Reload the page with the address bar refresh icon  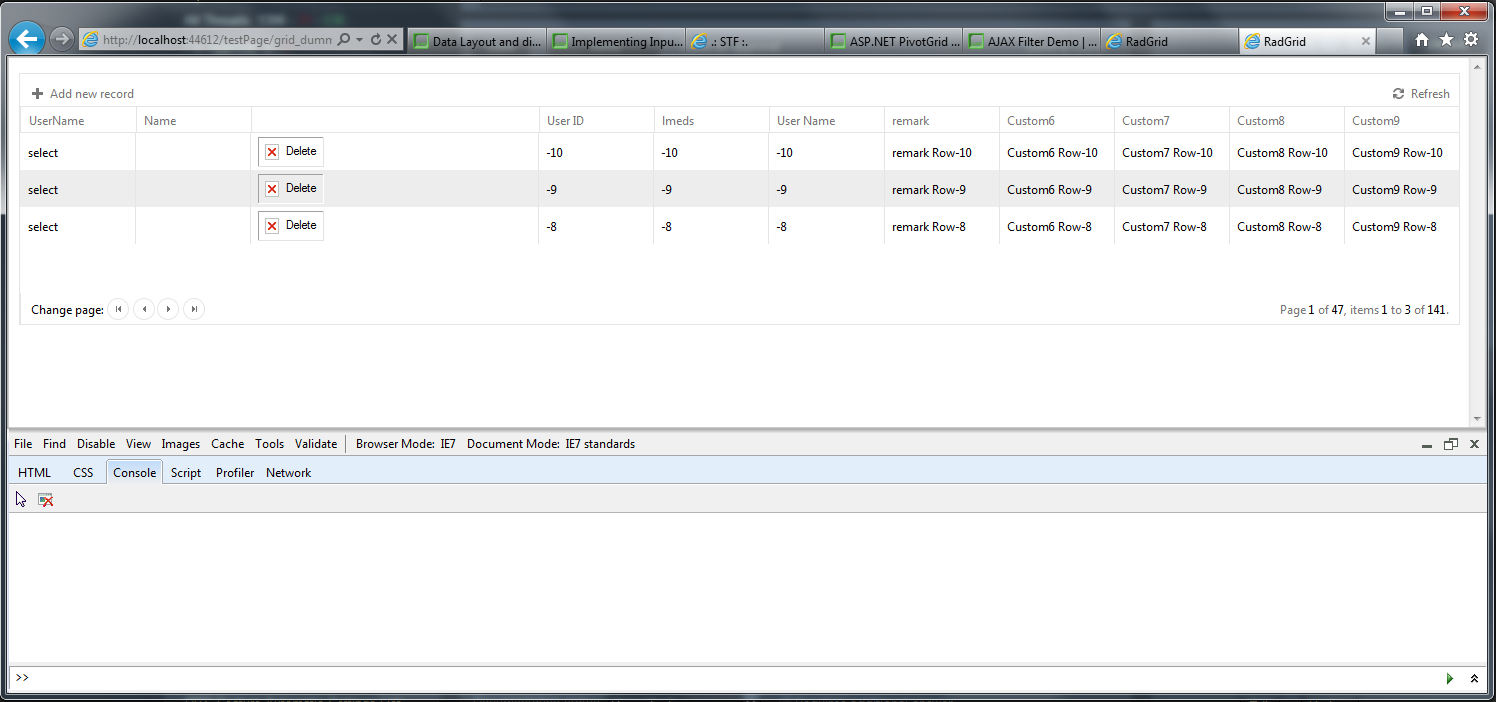pyautogui.click(x=376, y=40)
